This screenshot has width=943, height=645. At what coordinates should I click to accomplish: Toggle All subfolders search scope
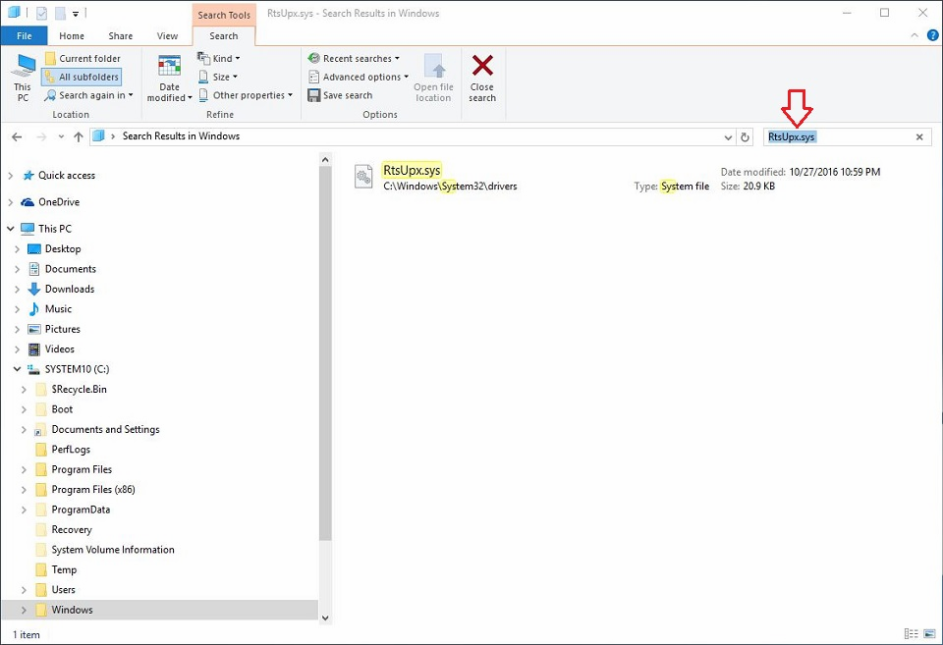click(82, 77)
